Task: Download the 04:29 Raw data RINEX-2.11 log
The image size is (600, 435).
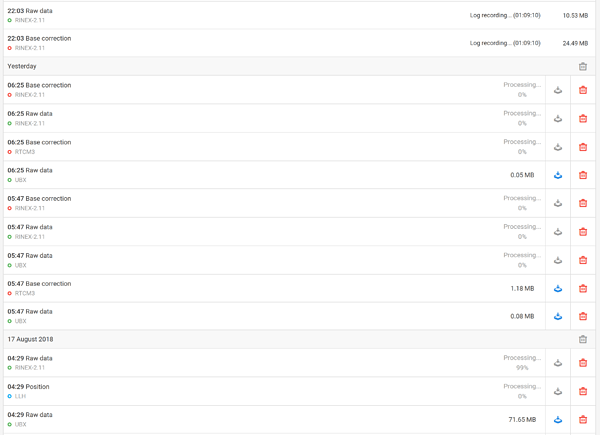Action: (558, 363)
